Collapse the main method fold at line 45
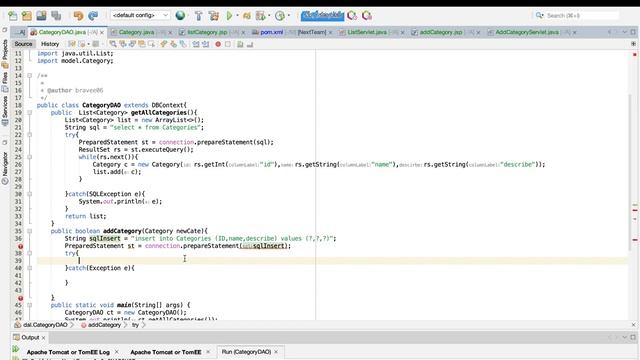Screen dimensions: 640x360 [29, 305]
